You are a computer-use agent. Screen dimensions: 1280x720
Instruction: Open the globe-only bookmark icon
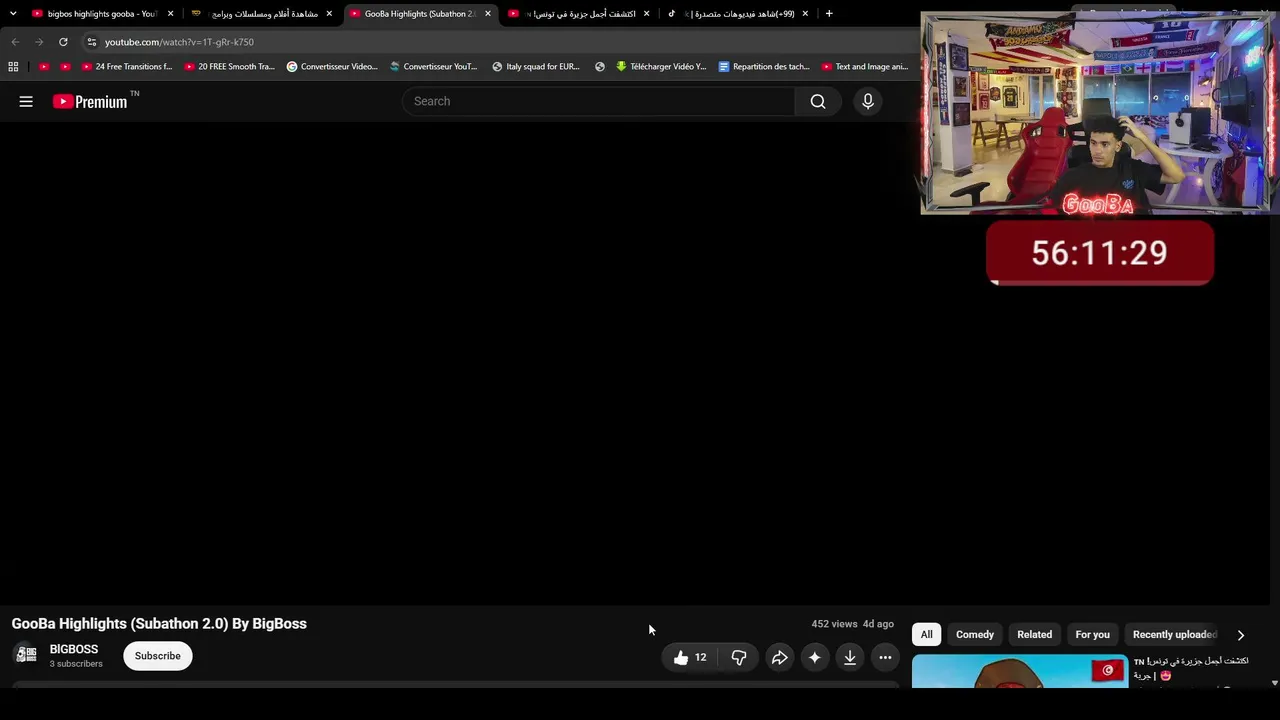point(600,67)
